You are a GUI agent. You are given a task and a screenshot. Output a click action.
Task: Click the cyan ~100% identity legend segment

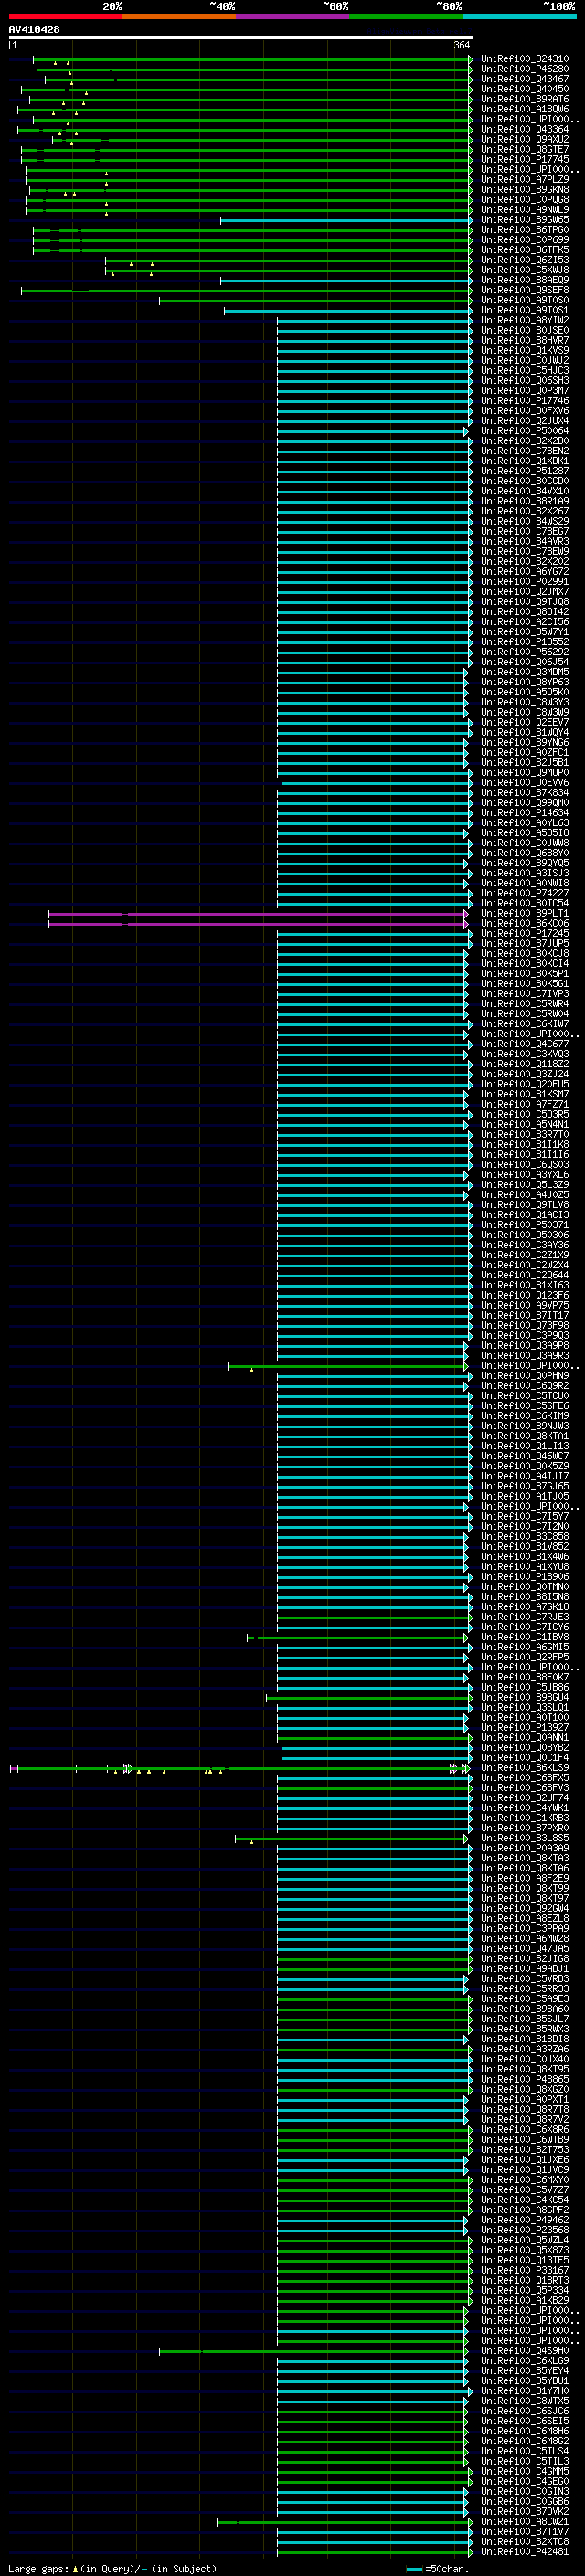[x=519, y=16]
